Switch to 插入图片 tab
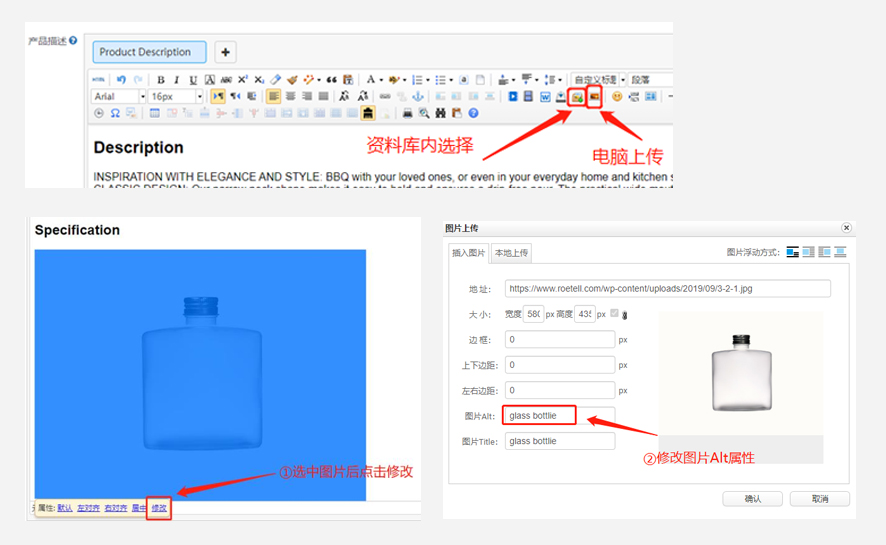The height and width of the screenshot is (545, 886). 468,252
